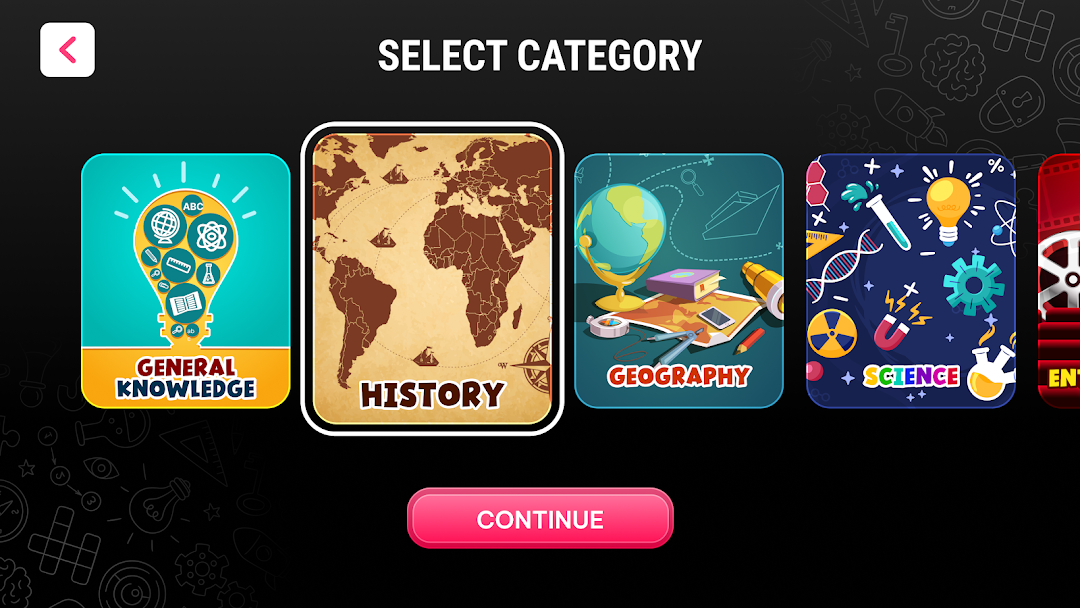
Task: Open the Science category card
Action: pyautogui.click(x=911, y=281)
